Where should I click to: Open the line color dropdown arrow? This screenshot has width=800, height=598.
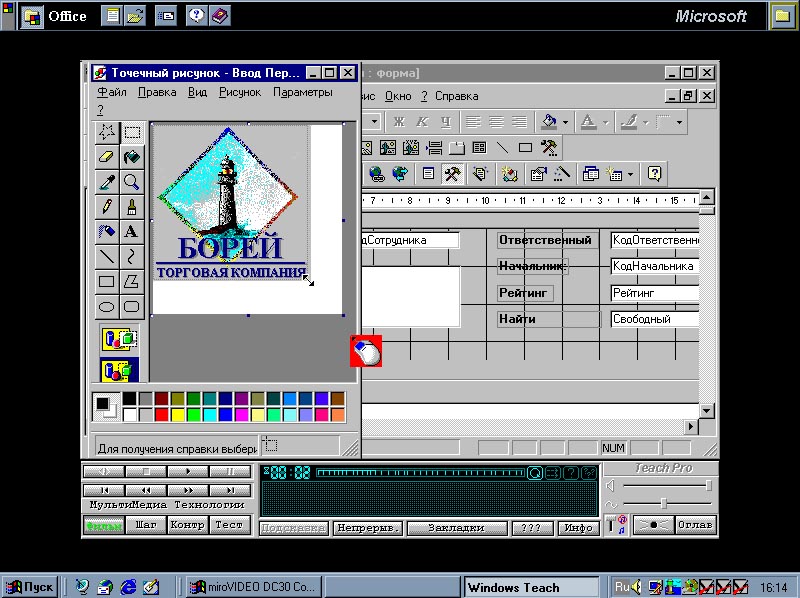pyautogui.click(x=645, y=122)
